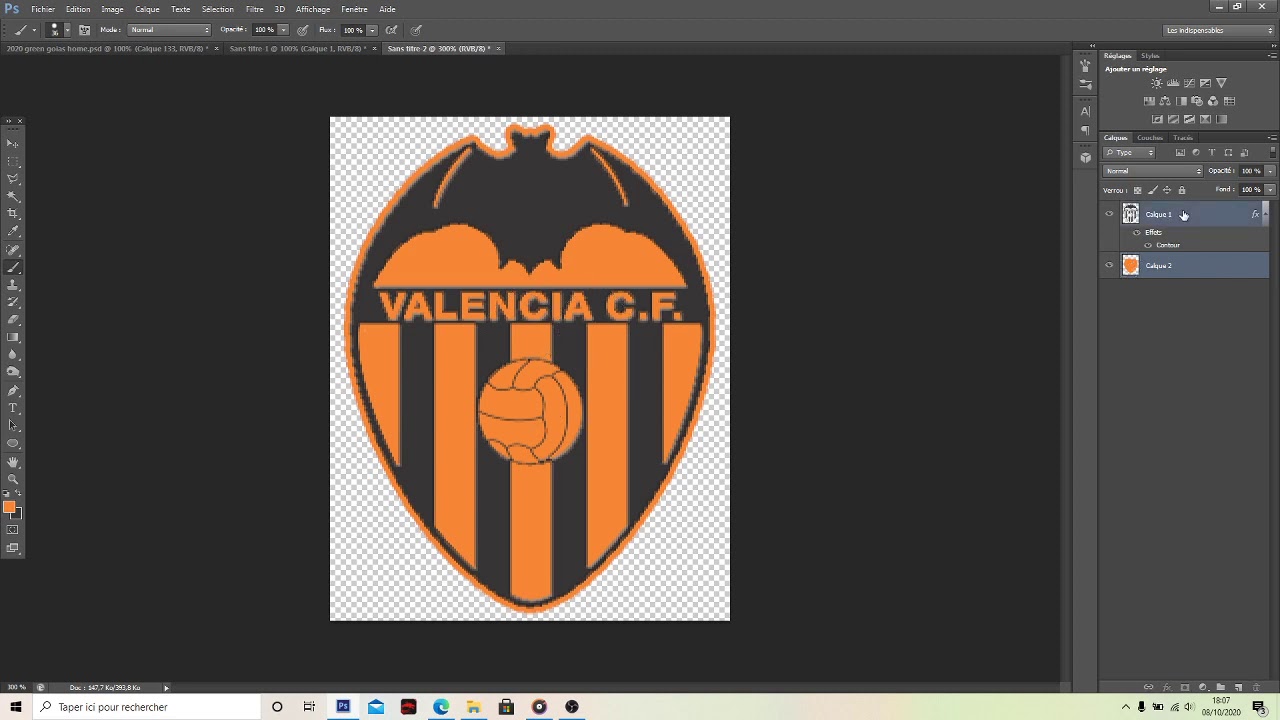Open the 3D panel cube icon
The height and width of the screenshot is (720, 1280).
[x=1086, y=157]
